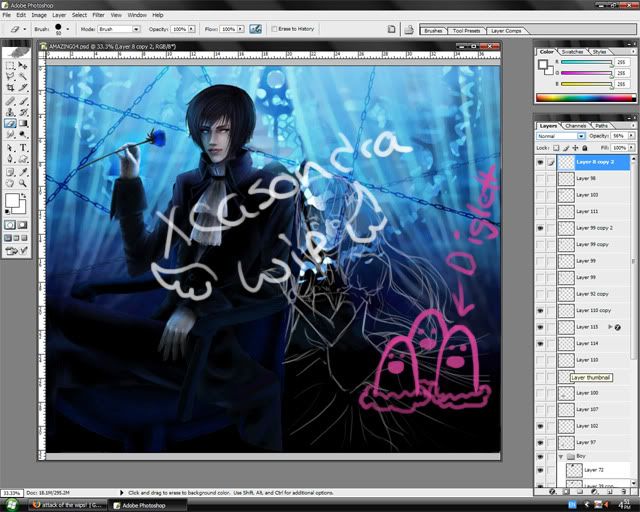Select the Hand tool
The width and height of the screenshot is (640, 512).
click(x=10, y=183)
